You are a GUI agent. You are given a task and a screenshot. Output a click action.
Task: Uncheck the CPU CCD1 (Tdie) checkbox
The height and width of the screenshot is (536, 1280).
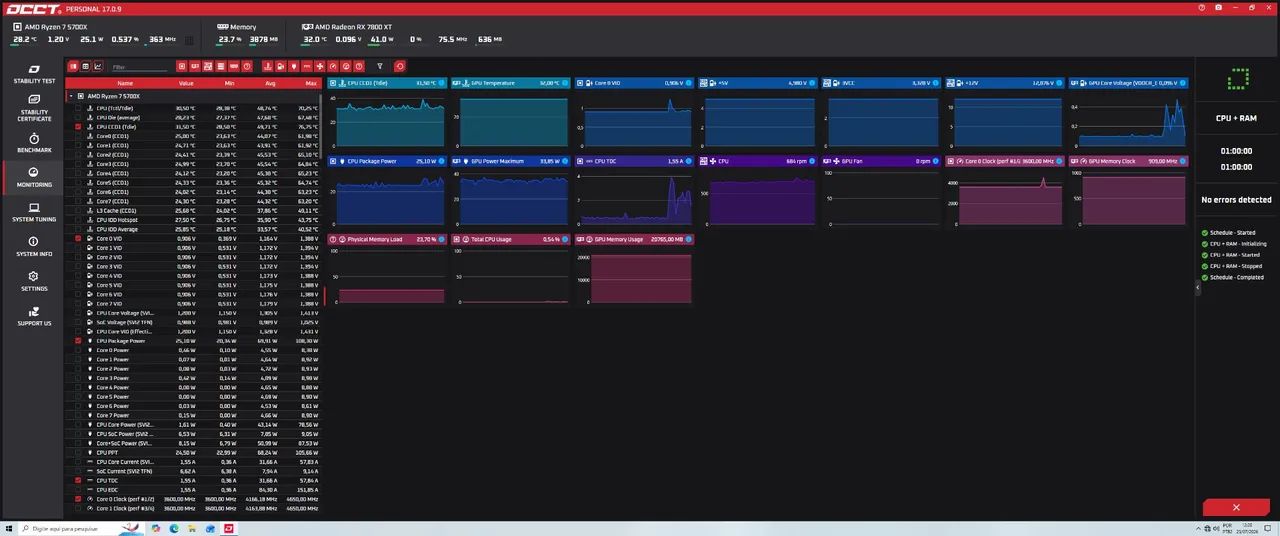(79, 127)
